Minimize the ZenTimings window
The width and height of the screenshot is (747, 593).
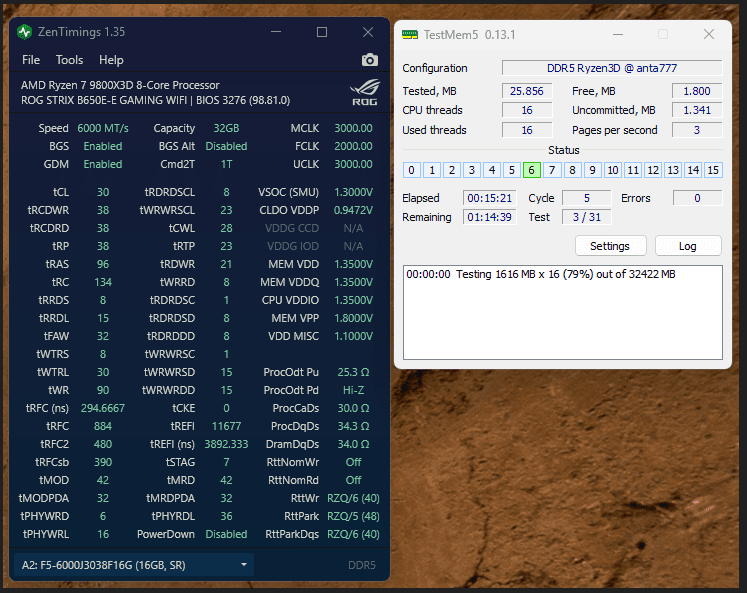276,32
